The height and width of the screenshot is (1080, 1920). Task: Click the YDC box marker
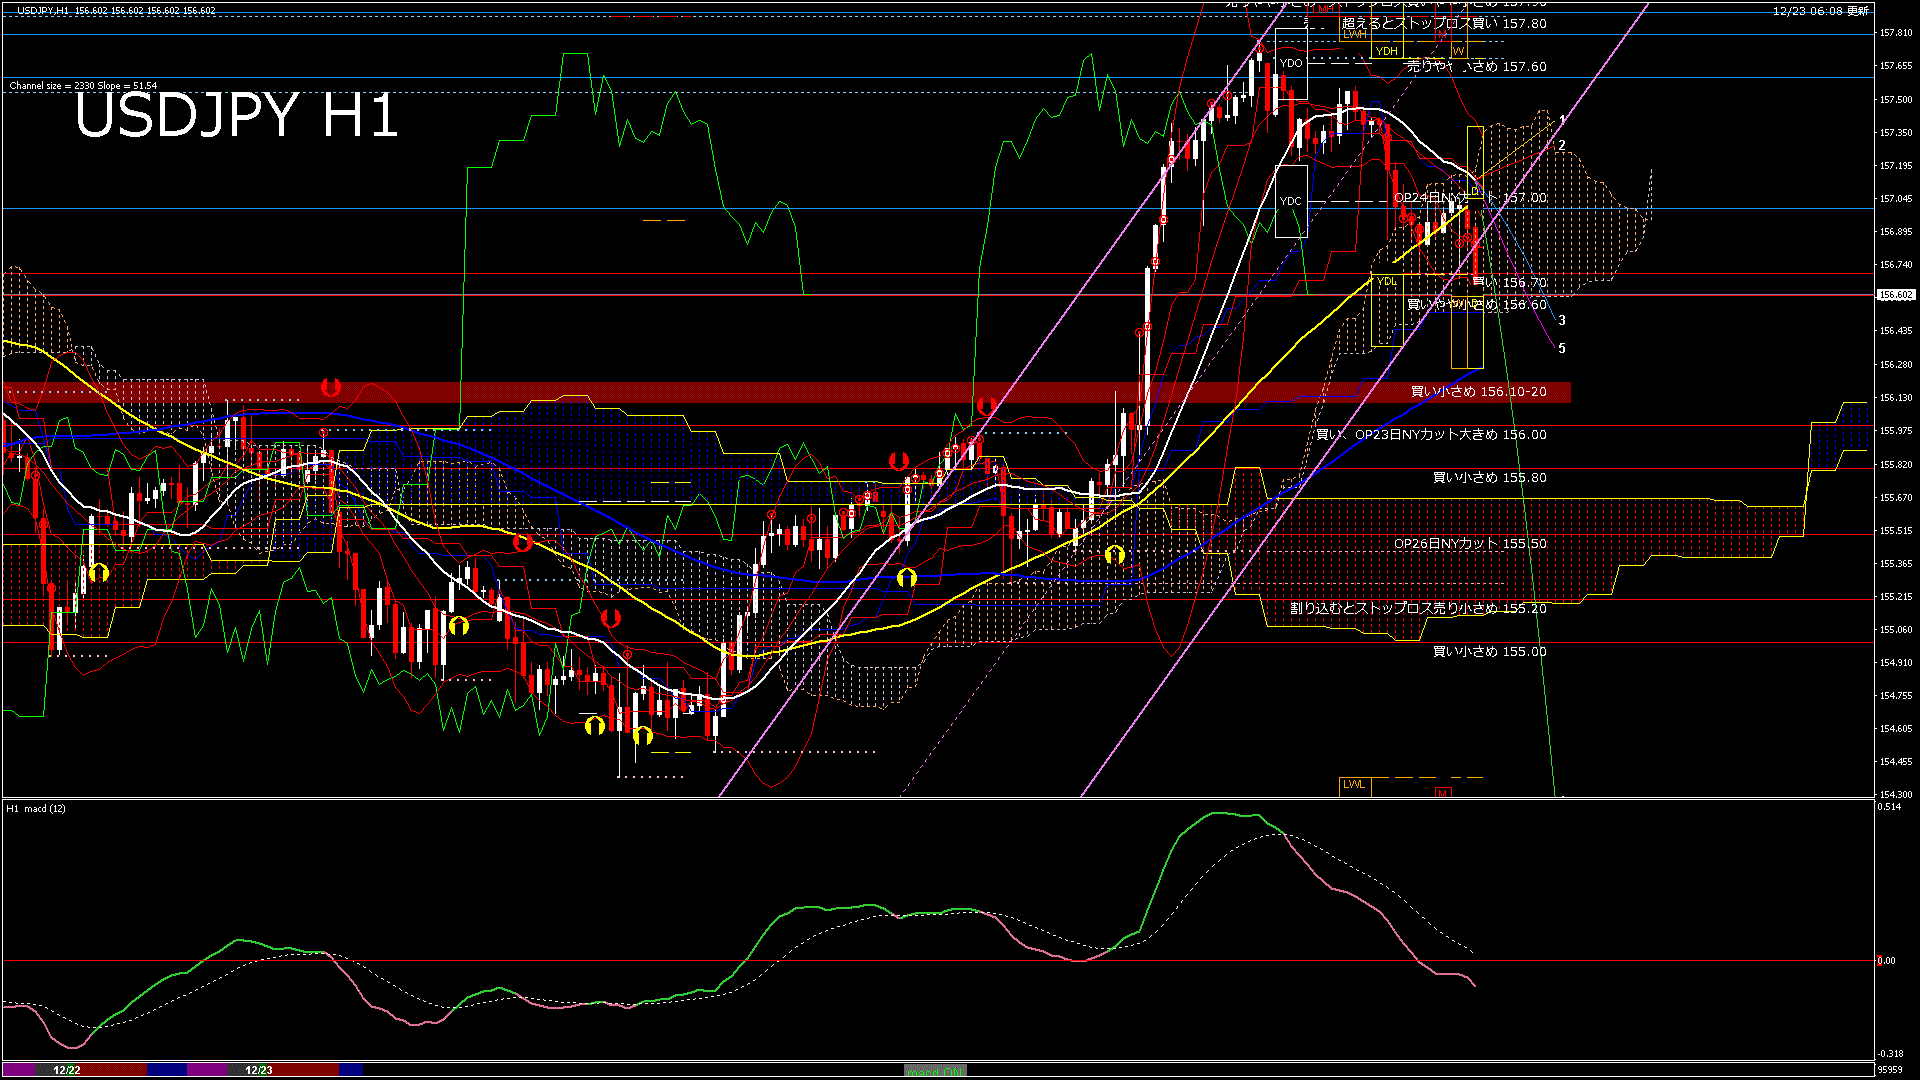(1291, 201)
